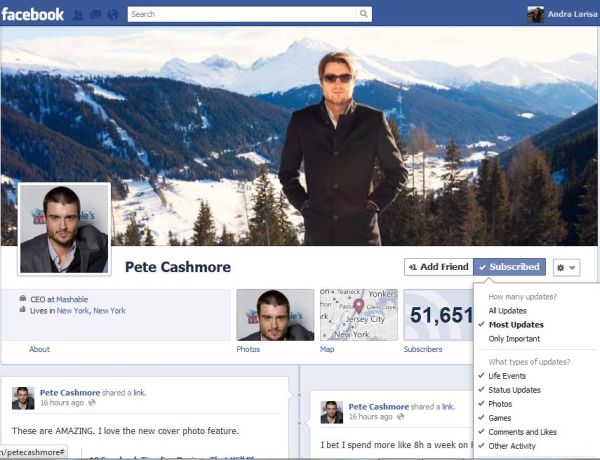Choose the Only Important option
This screenshot has height=460, width=600.
[x=514, y=339]
